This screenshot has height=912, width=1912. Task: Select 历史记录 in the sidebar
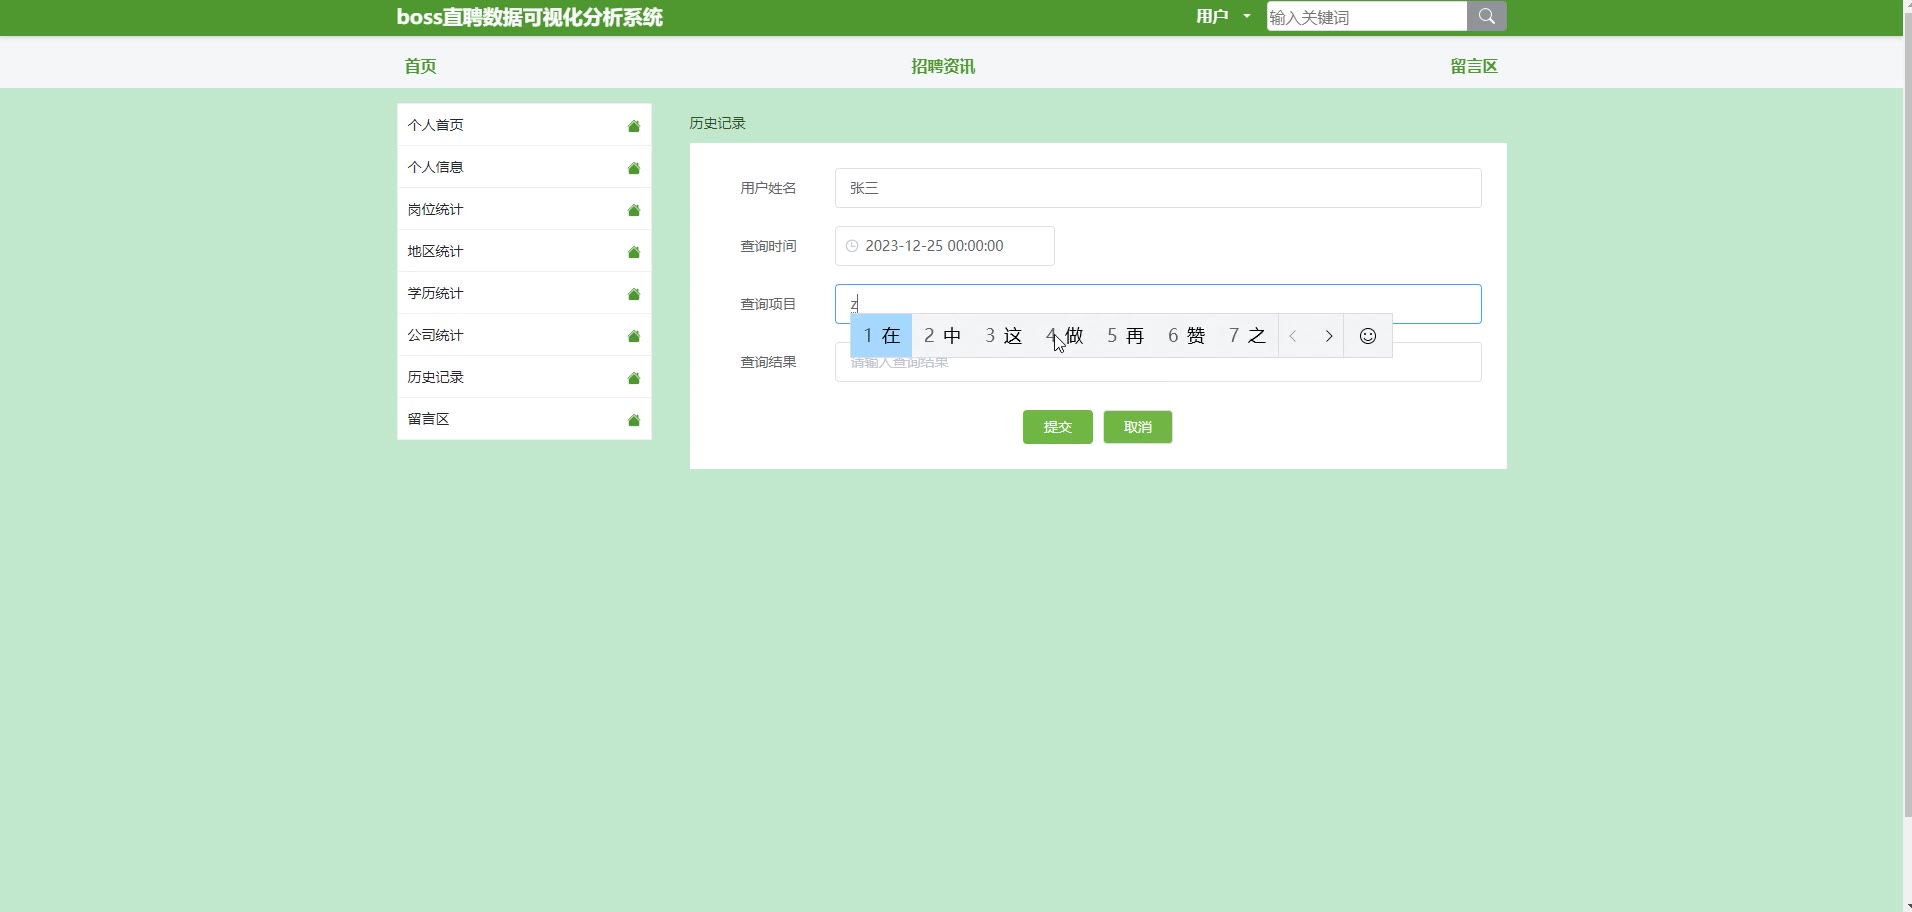click(524, 377)
